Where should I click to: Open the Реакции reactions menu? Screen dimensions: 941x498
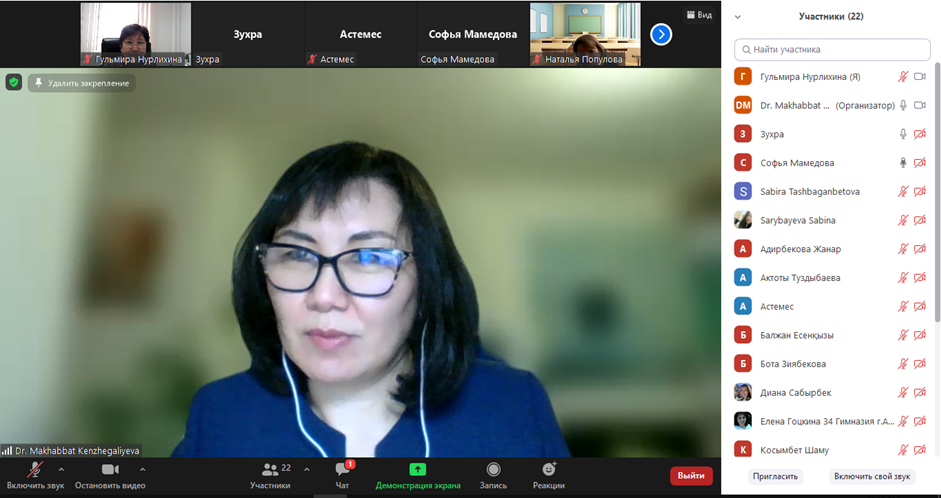pyautogui.click(x=549, y=476)
